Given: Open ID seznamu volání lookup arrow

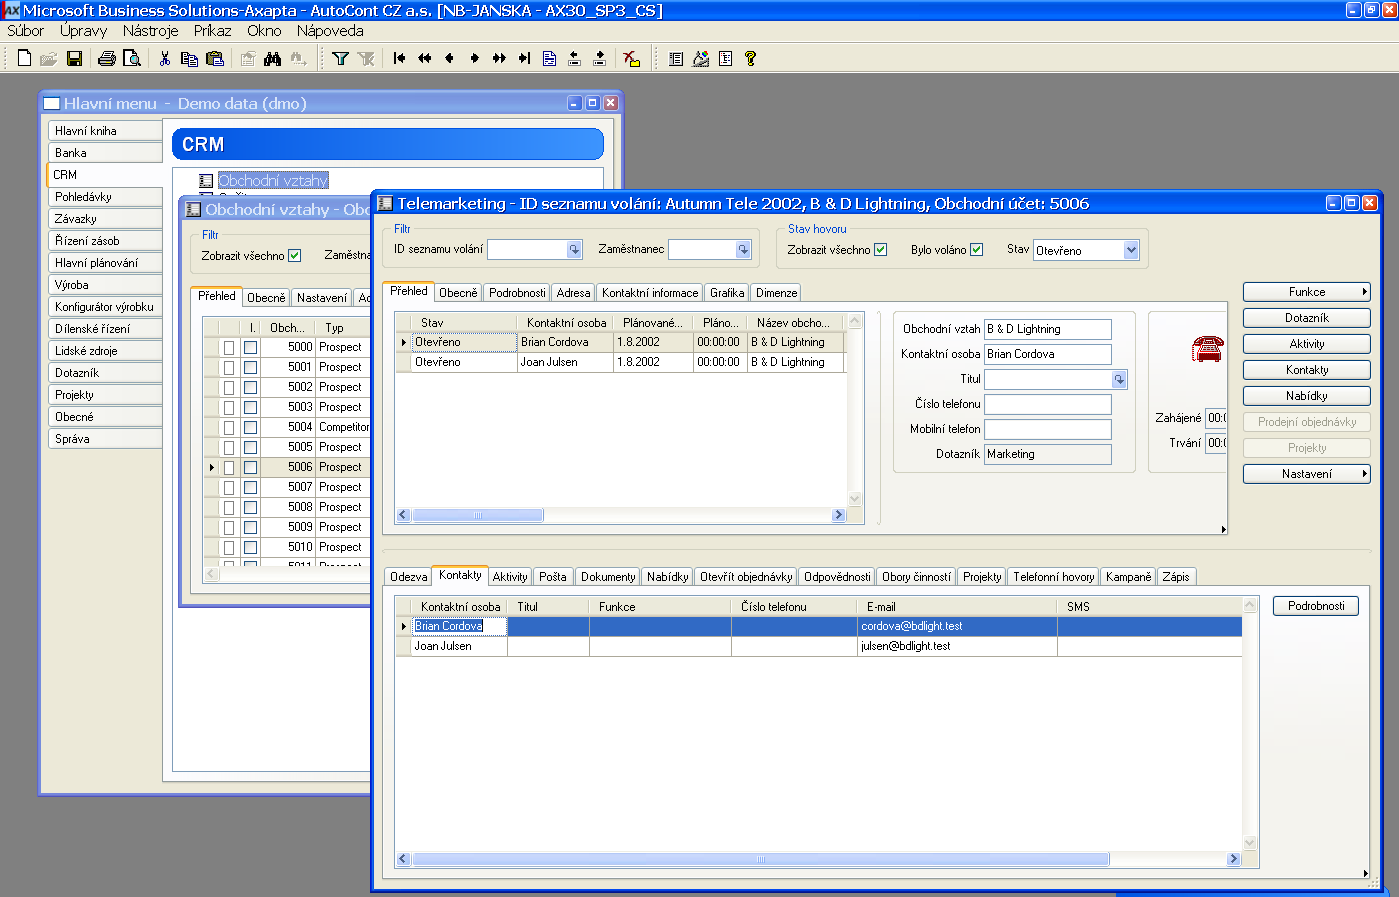Looking at the screenshot, I should (574, 250).
